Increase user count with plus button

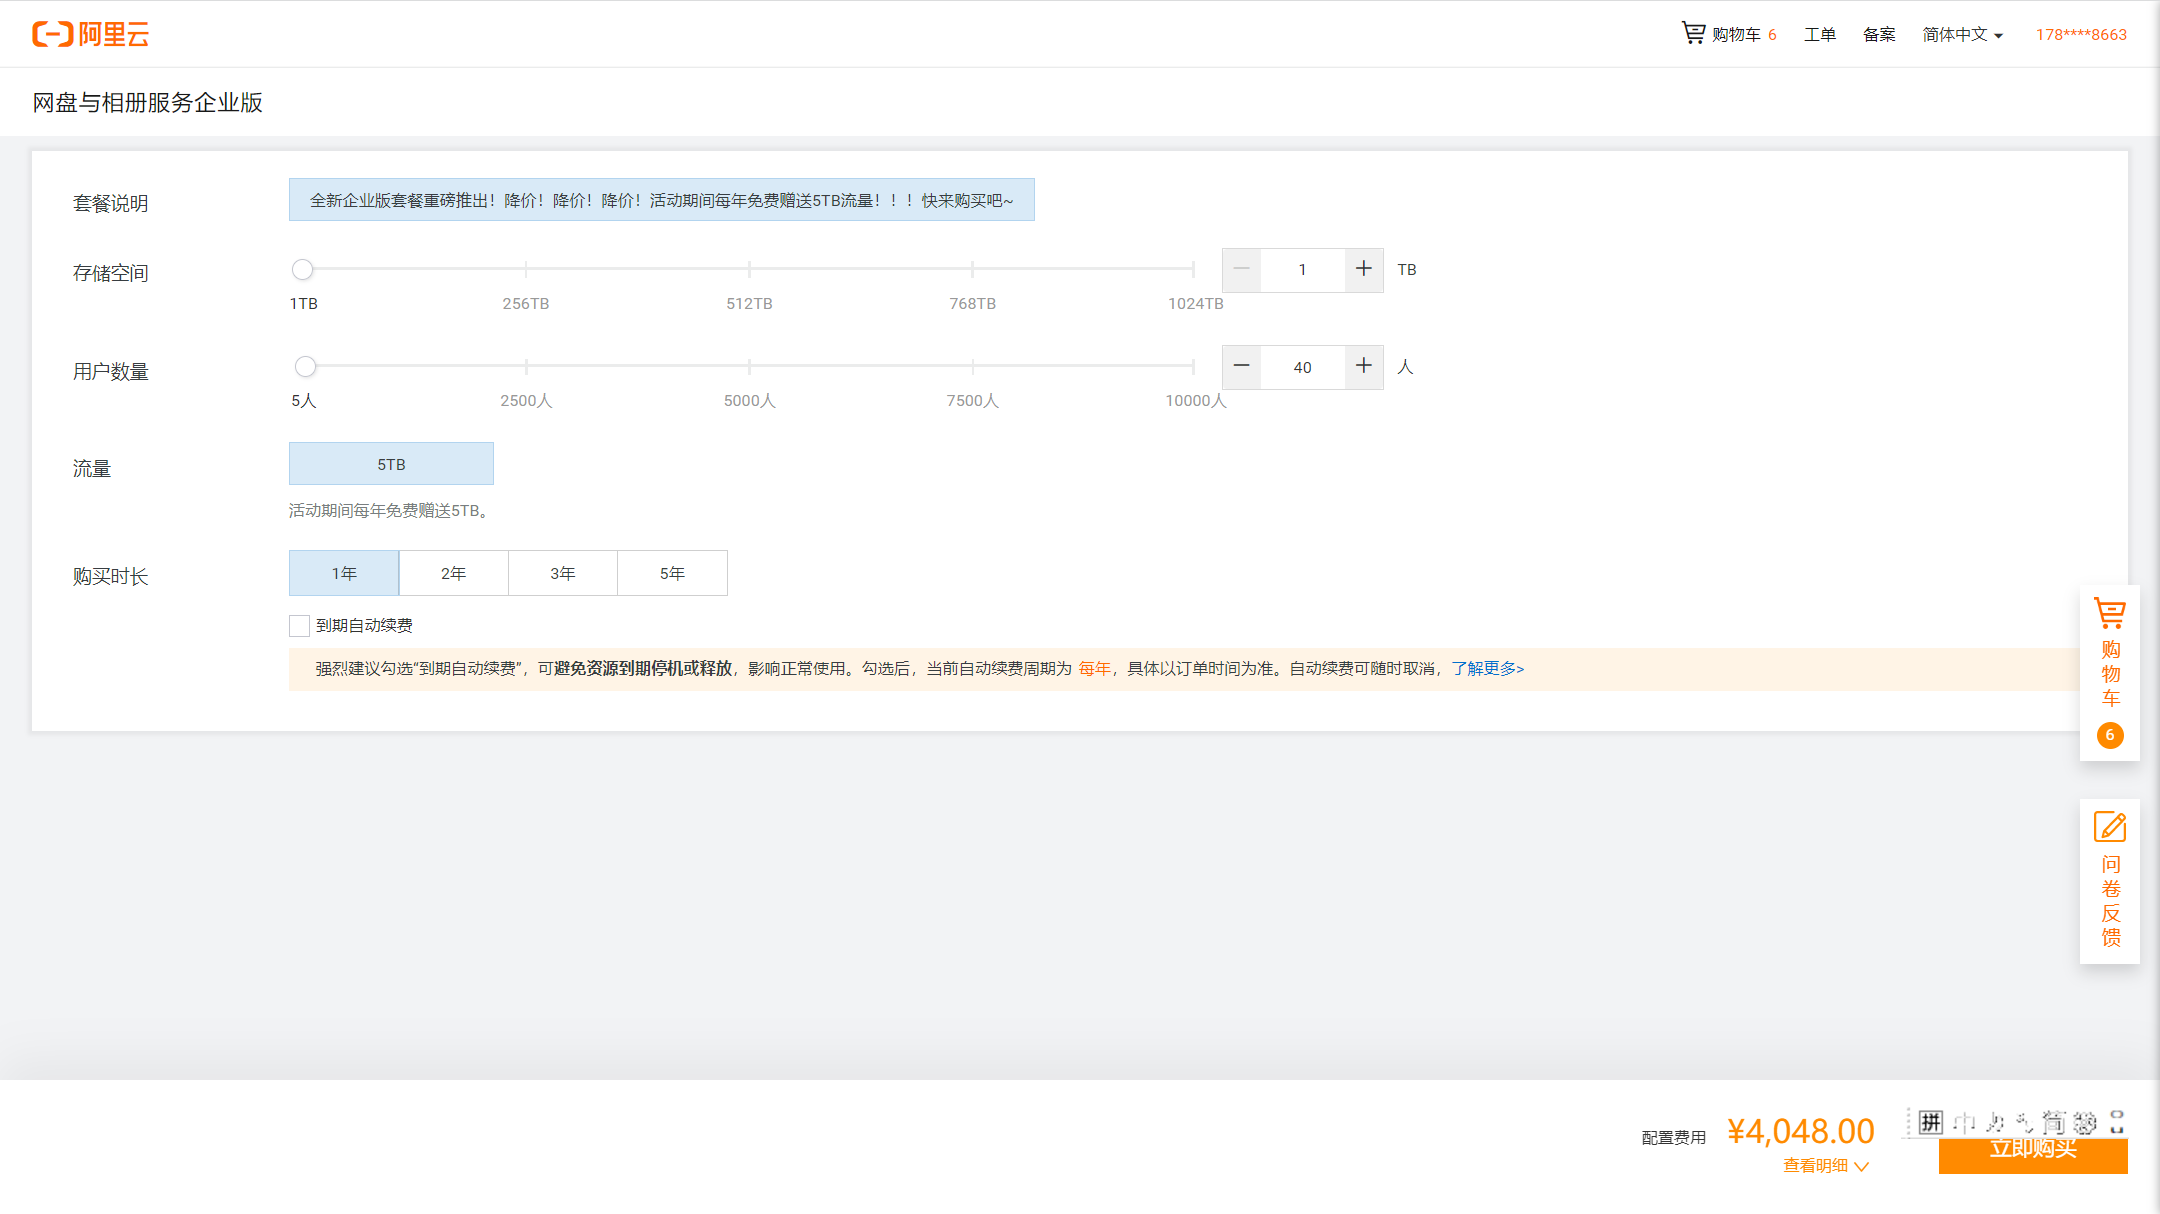[1363, 366]
